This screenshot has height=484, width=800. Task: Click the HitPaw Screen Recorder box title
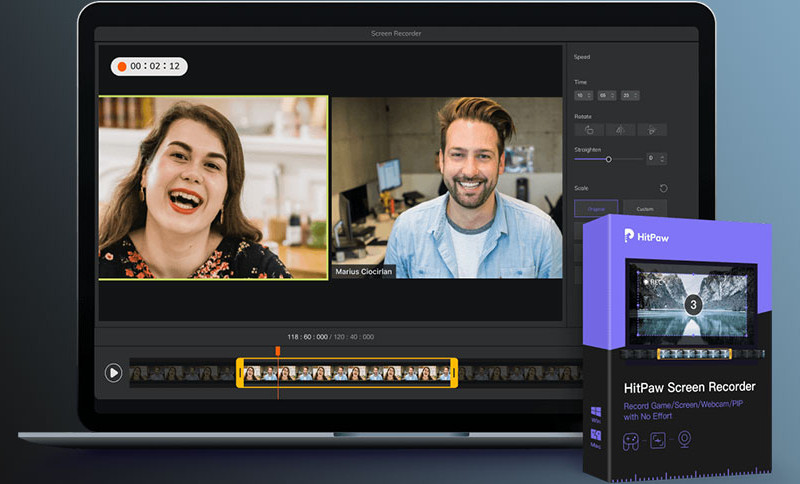(689, 387)
